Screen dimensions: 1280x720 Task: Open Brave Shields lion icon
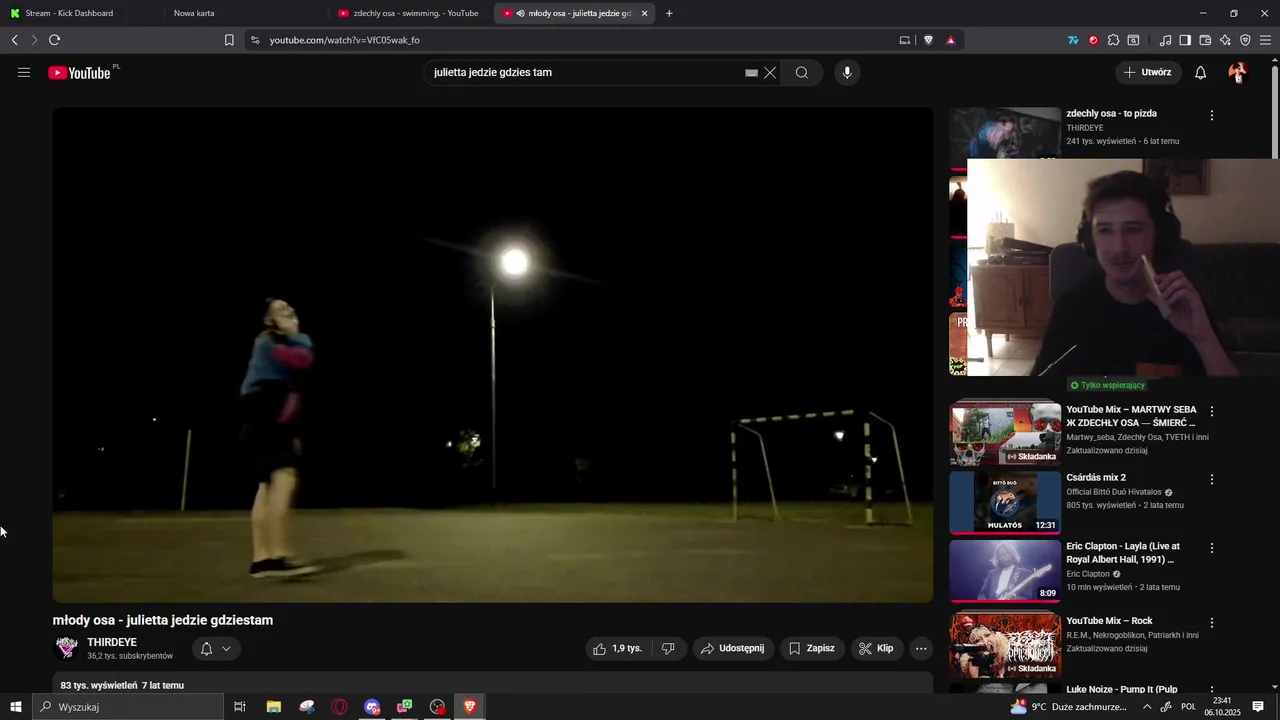[x=929, y=40]
